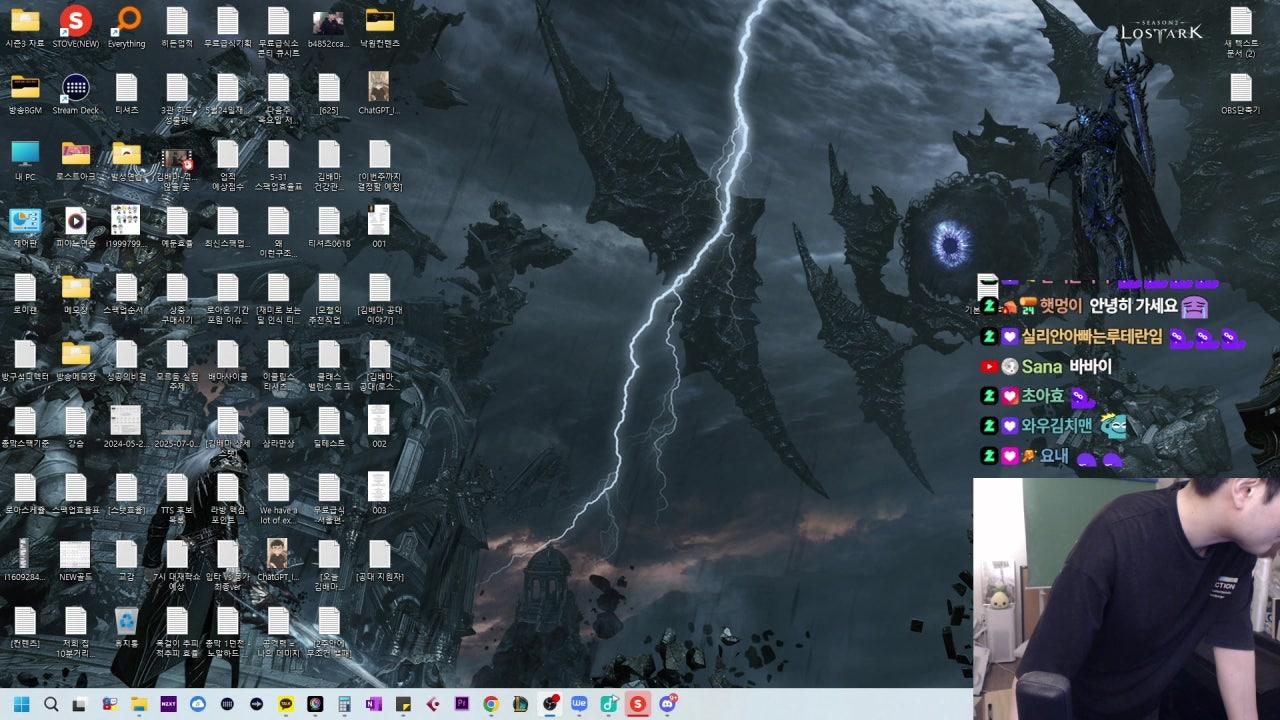Click the 와우김치맨 chat name
The height and width of the screenshot is (720, 1280).
[x=1057, y=426]
